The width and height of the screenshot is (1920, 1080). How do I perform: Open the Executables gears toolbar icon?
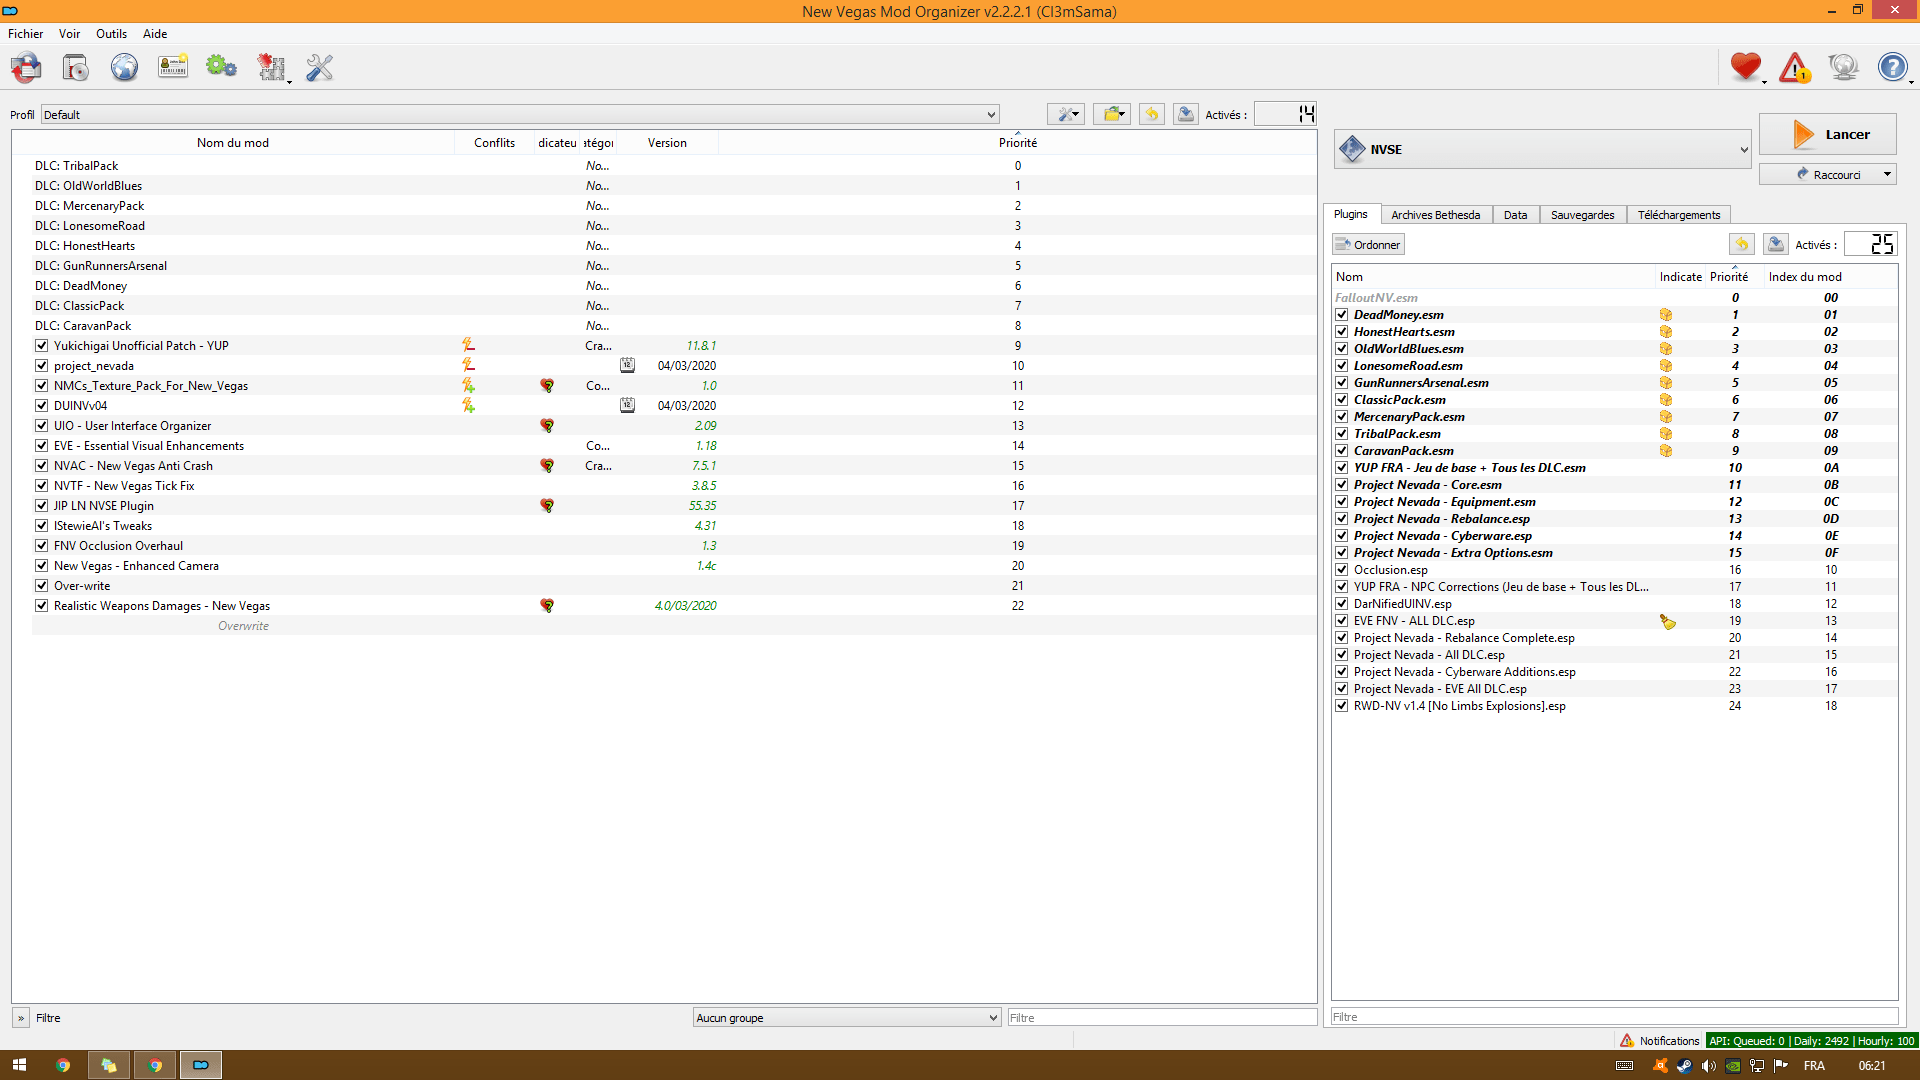pyautogui.click(x=221, y=68)
